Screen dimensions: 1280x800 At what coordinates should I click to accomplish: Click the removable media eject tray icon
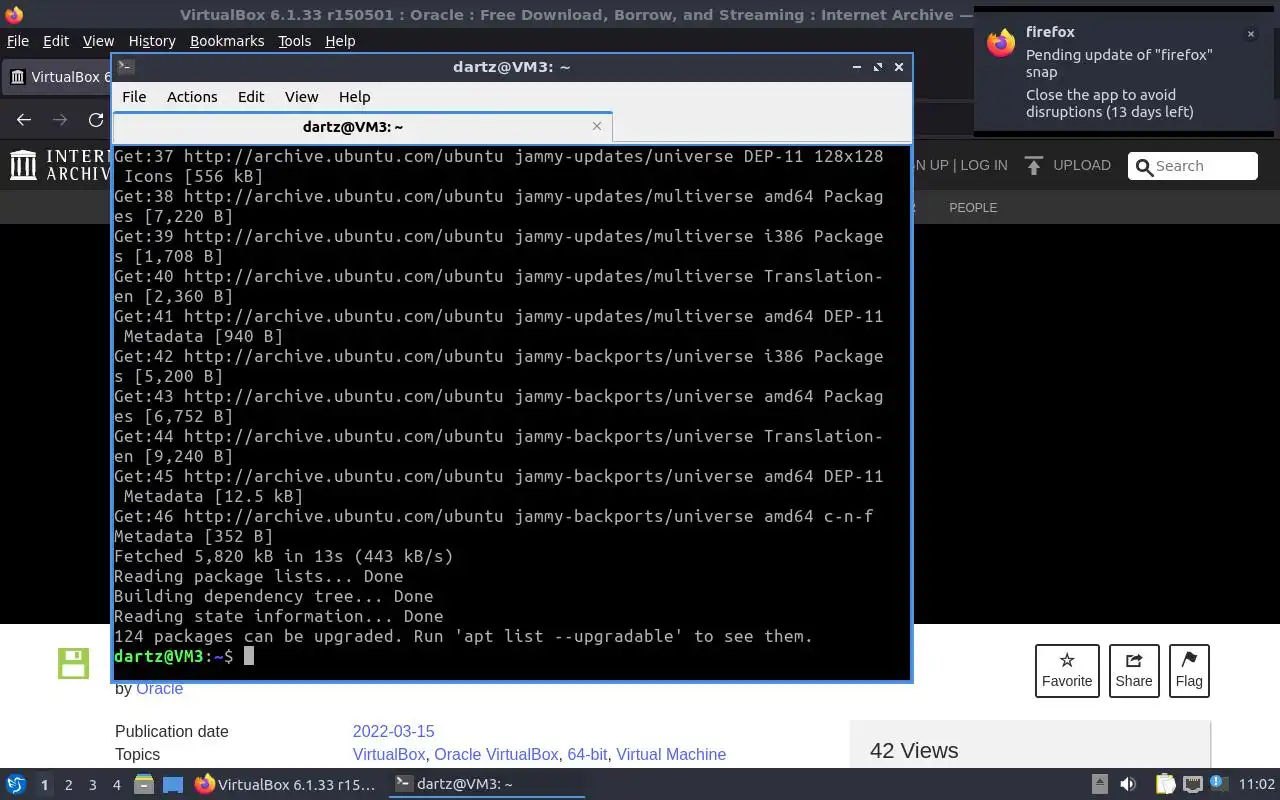(x=1099, y=785)
